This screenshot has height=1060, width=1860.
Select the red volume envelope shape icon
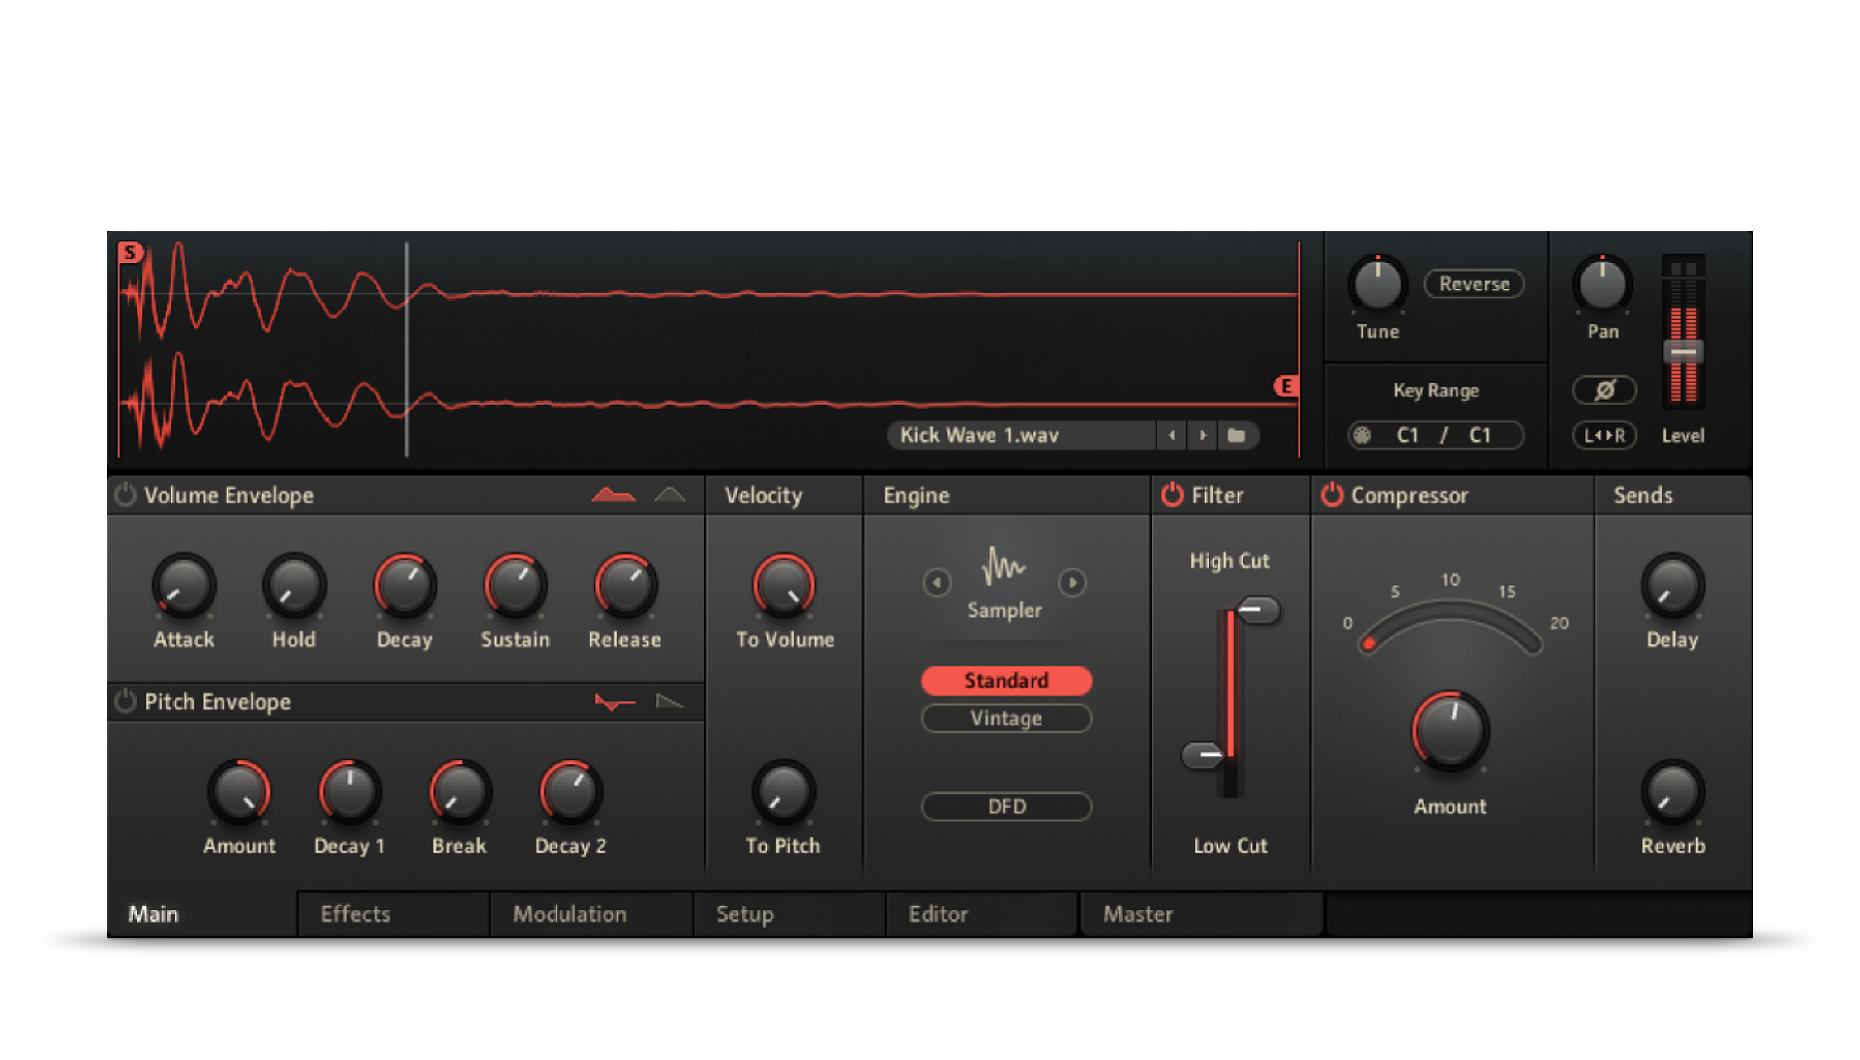pyautogui.click(x=613, y=495)
